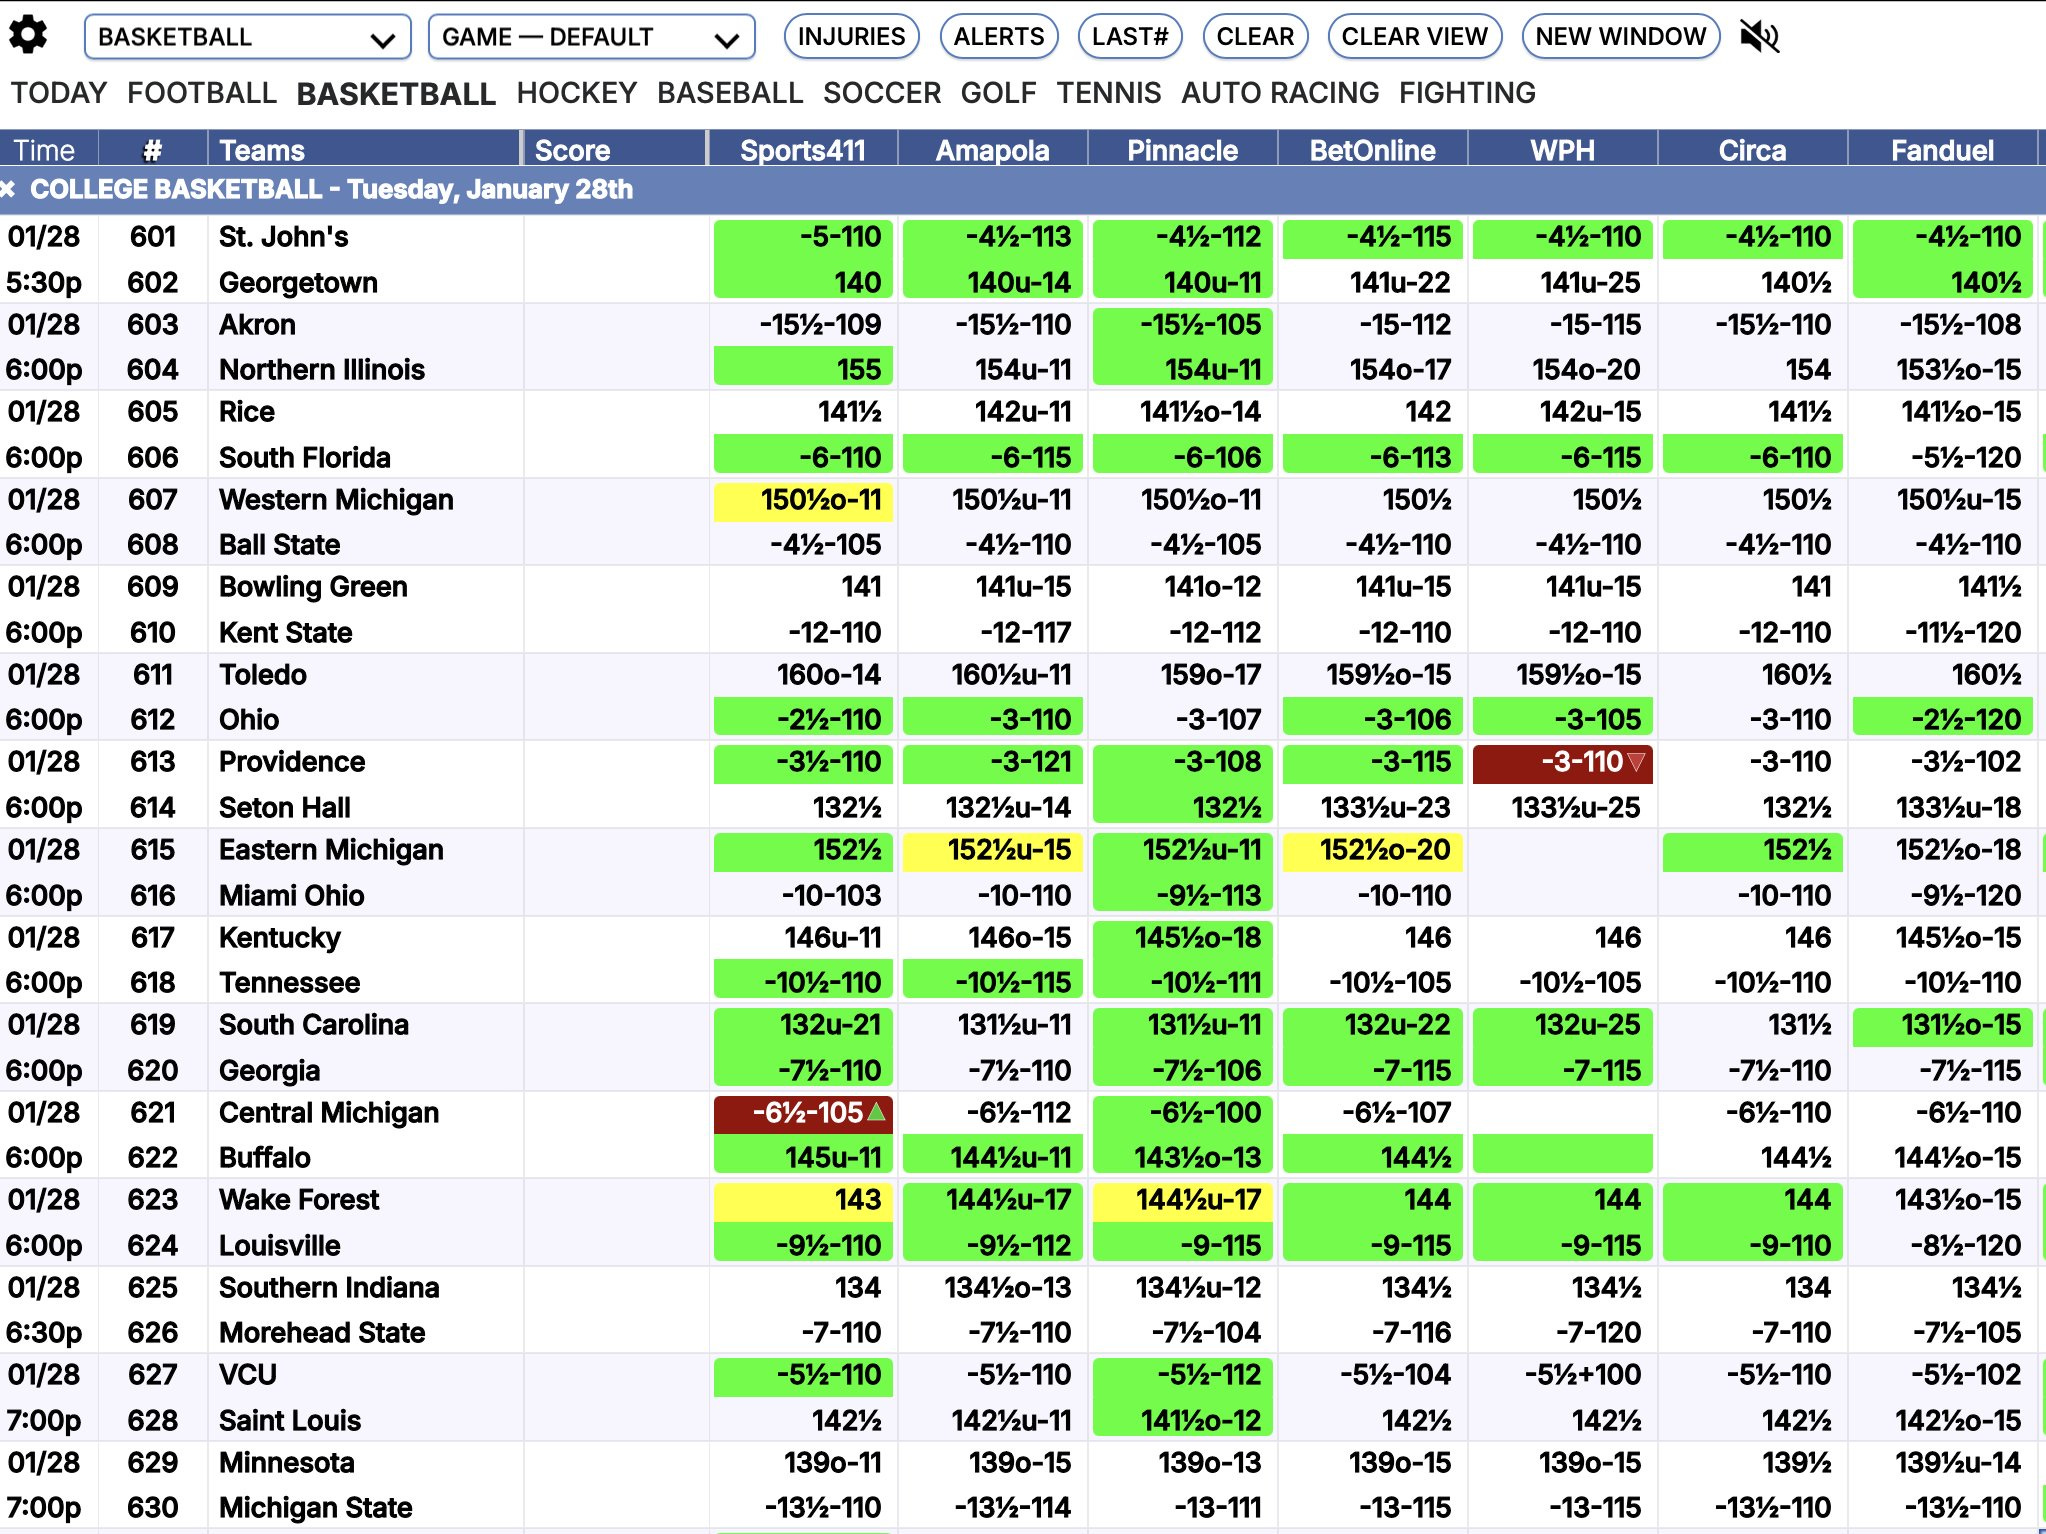Toggle the muted speaker sound icon

pyautogui.click(x=1759, y=37)
